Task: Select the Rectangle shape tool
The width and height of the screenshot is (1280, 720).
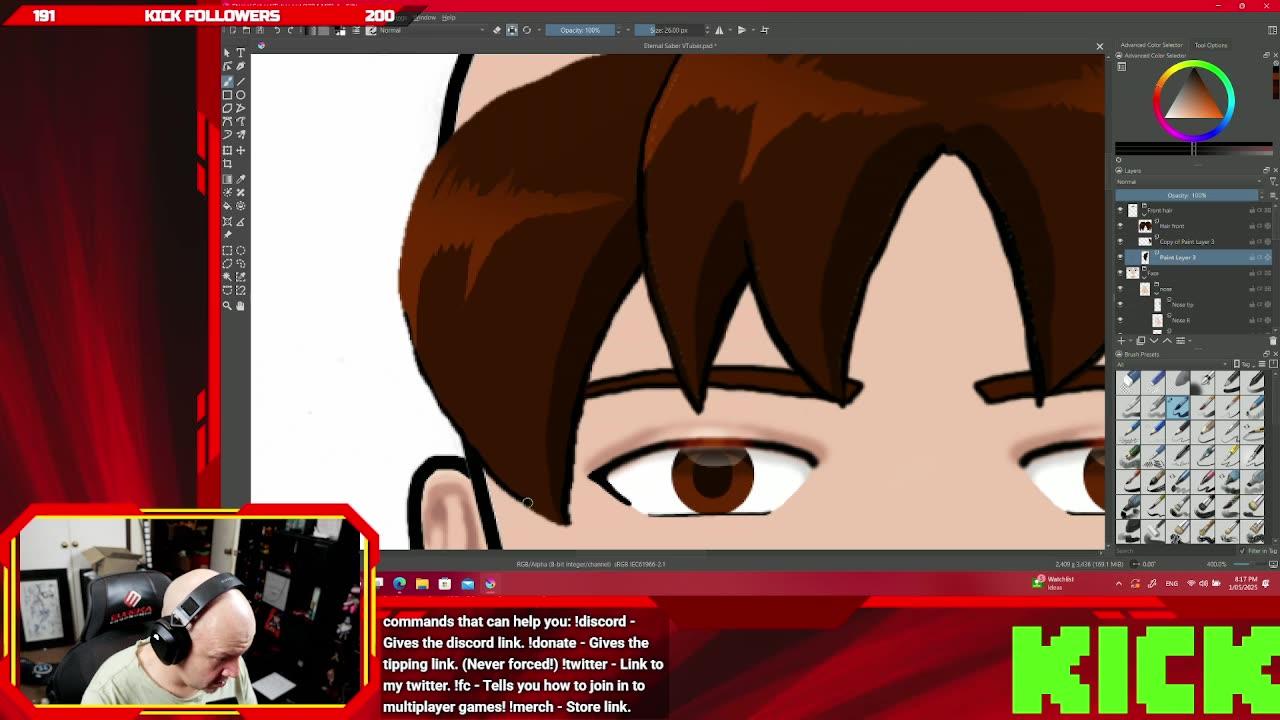Action: tap(227, 95)
